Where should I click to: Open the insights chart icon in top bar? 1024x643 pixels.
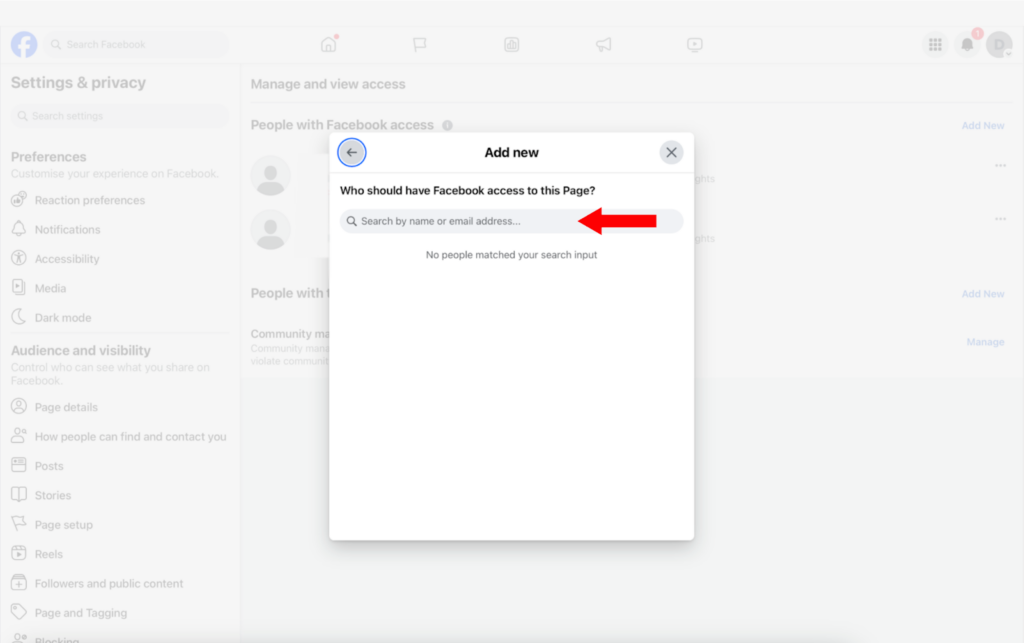click(511, 44)
